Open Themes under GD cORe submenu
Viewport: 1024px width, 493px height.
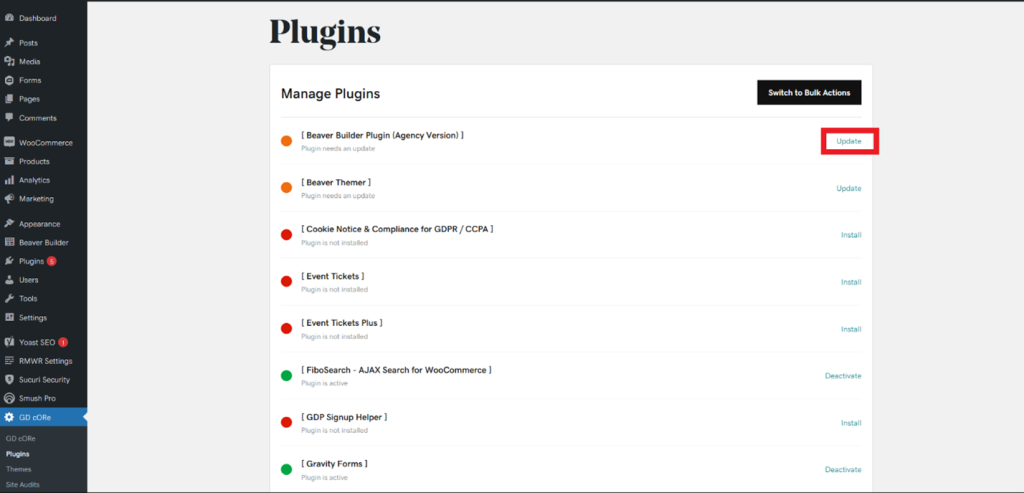[18, 469]
